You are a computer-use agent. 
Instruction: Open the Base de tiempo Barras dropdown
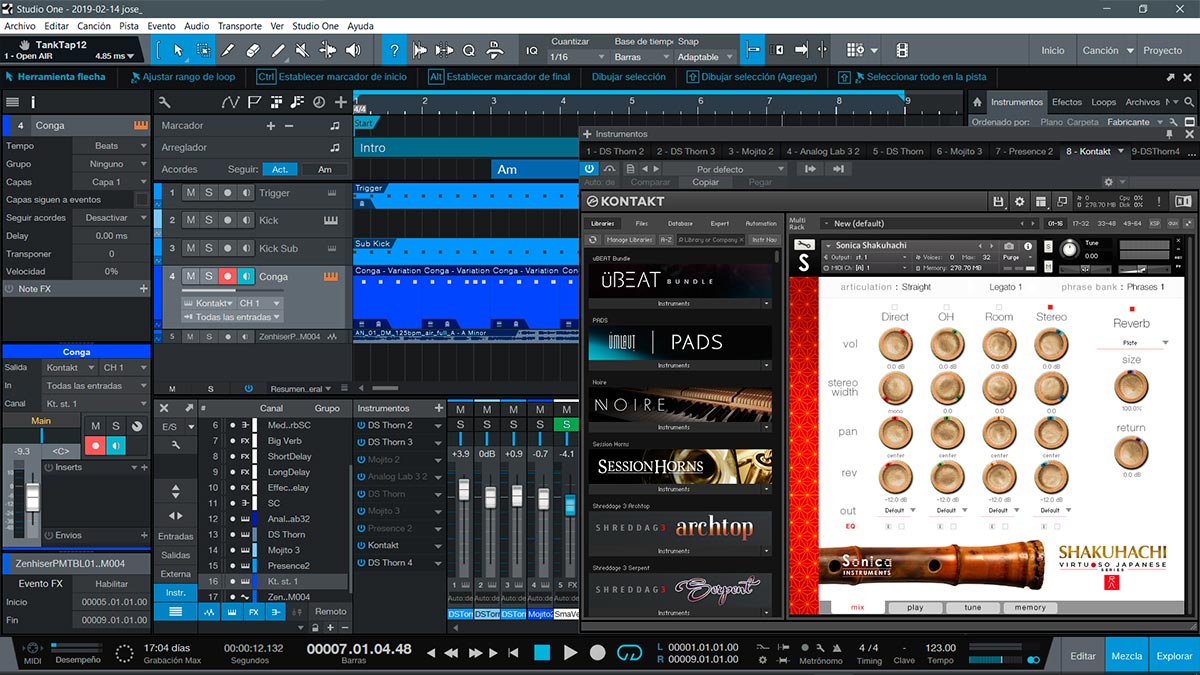[x=640, y=57]
